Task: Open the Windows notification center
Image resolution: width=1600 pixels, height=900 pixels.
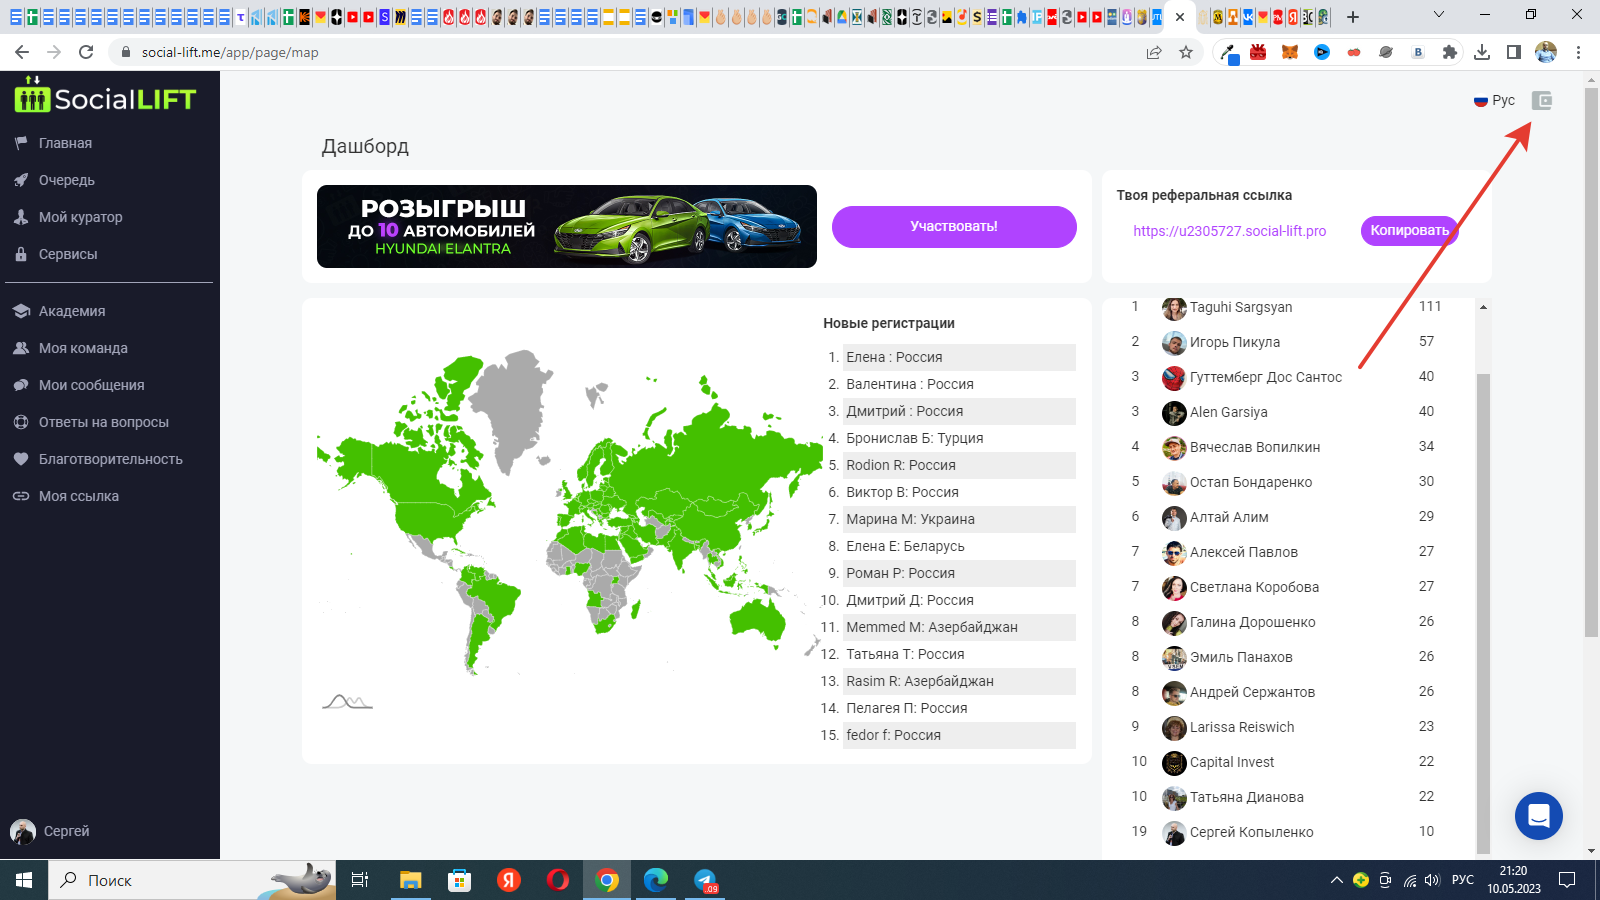Action: (x=1567, y=880)
